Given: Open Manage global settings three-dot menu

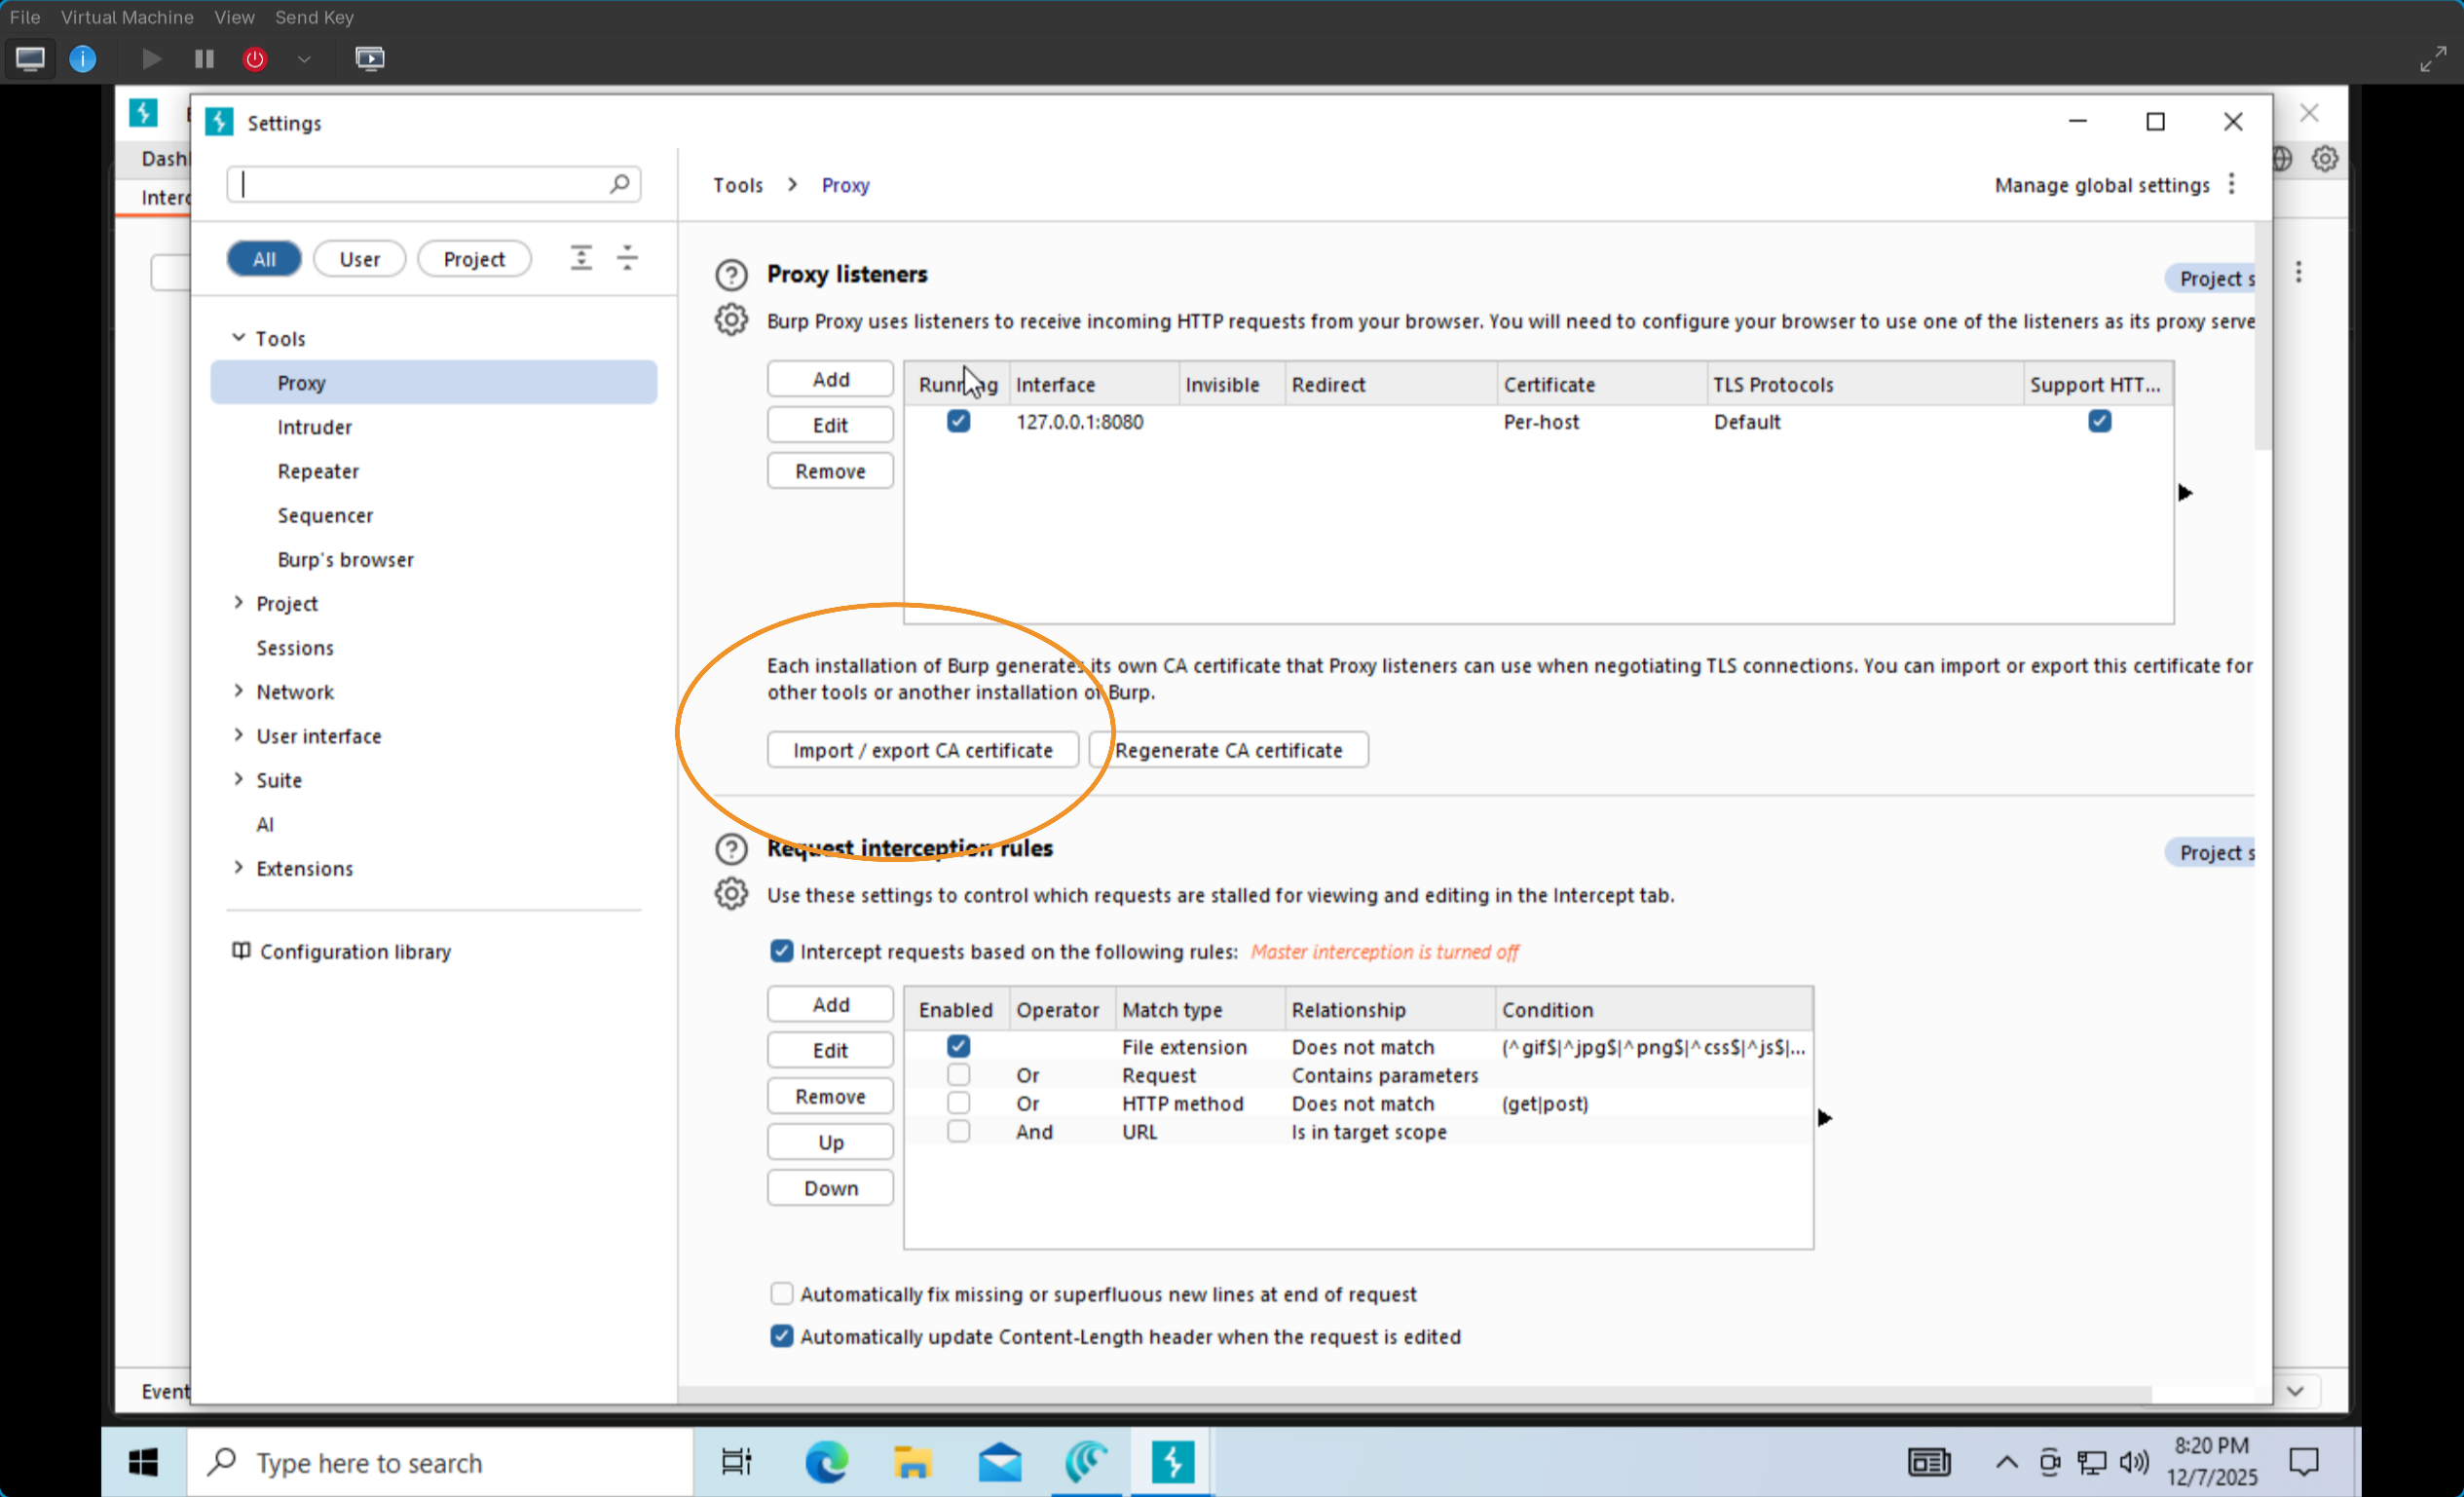Looking at the screenshot, I should coord(2231,184).
